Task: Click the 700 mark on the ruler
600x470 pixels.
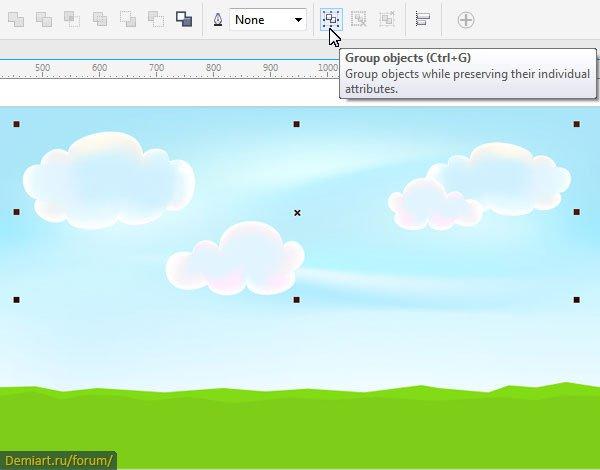Action: (157, 68)
